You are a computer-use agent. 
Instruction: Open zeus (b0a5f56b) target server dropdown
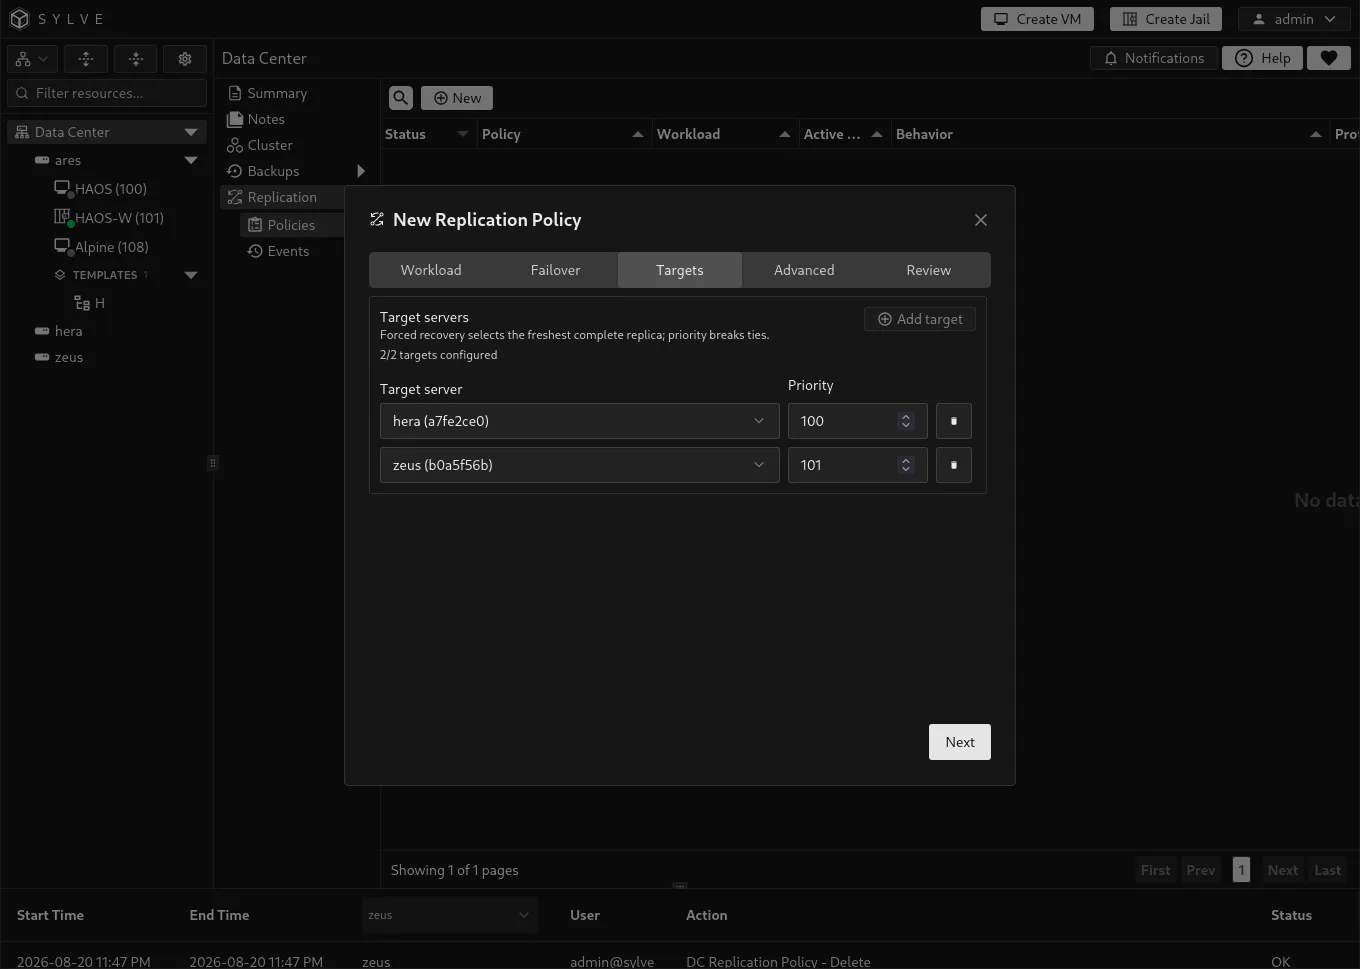[580, 465]
